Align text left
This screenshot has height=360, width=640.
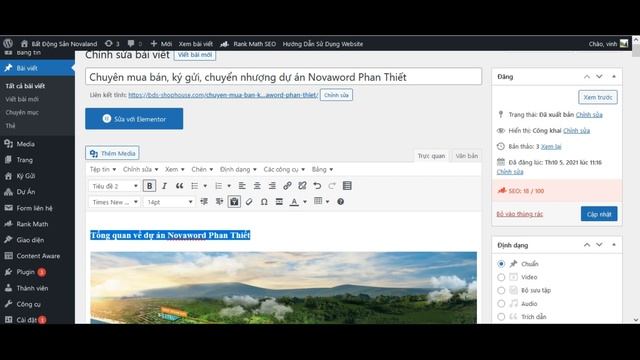[242, 186]
